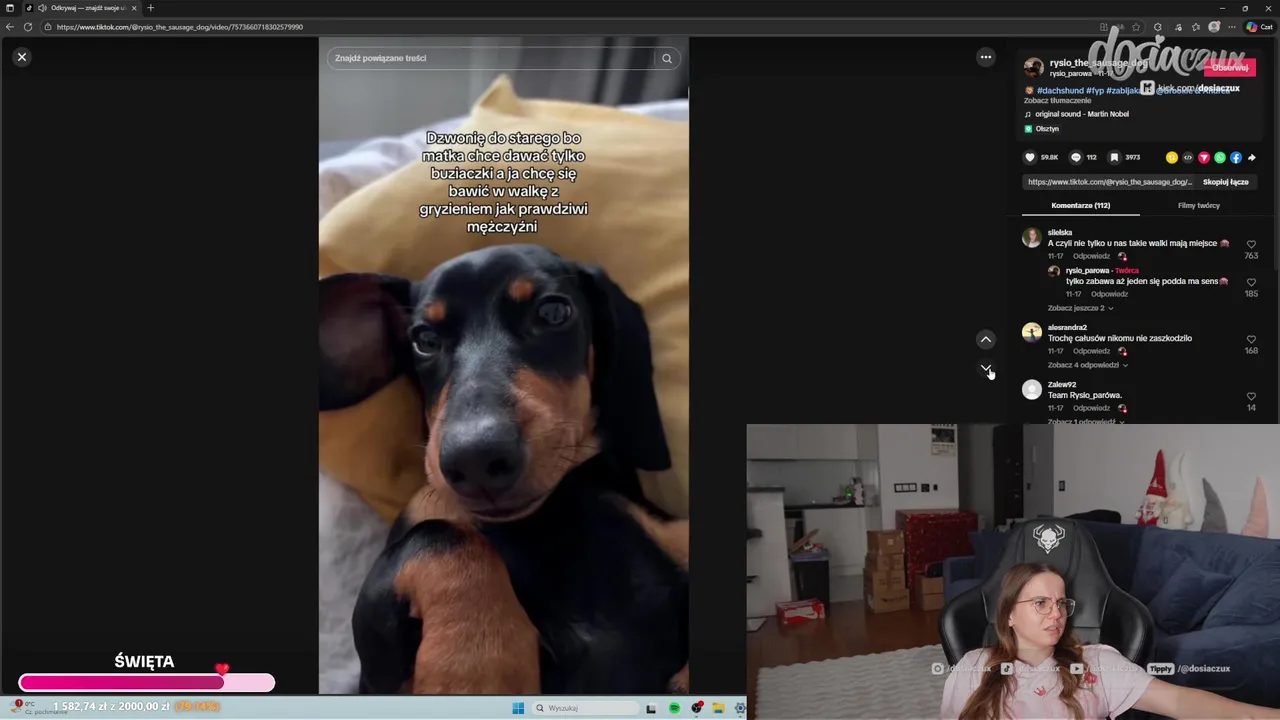This screenshot has width=1280, height=720.
Task: Open the tab actions menu icon
Action: 10,8
